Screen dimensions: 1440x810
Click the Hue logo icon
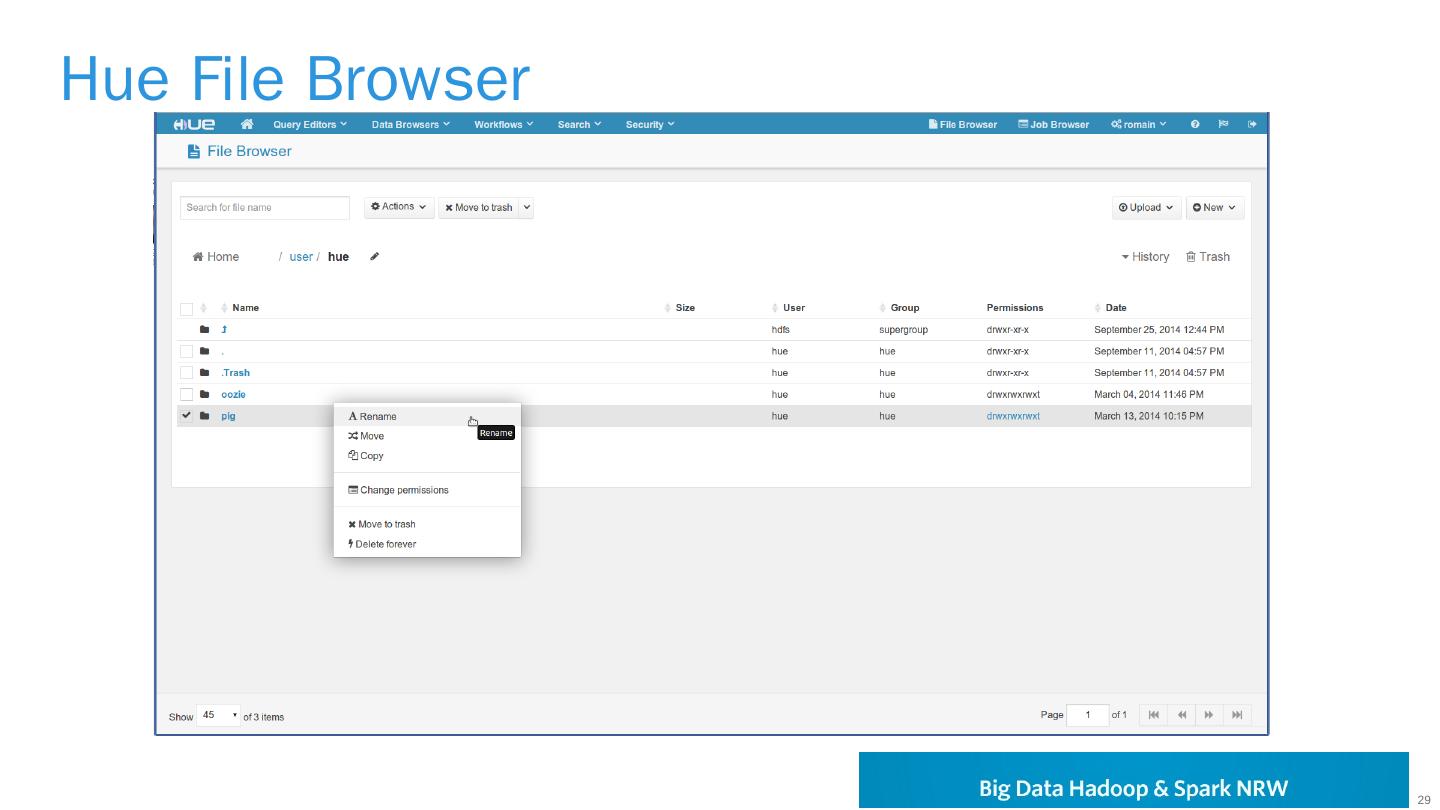194,124
